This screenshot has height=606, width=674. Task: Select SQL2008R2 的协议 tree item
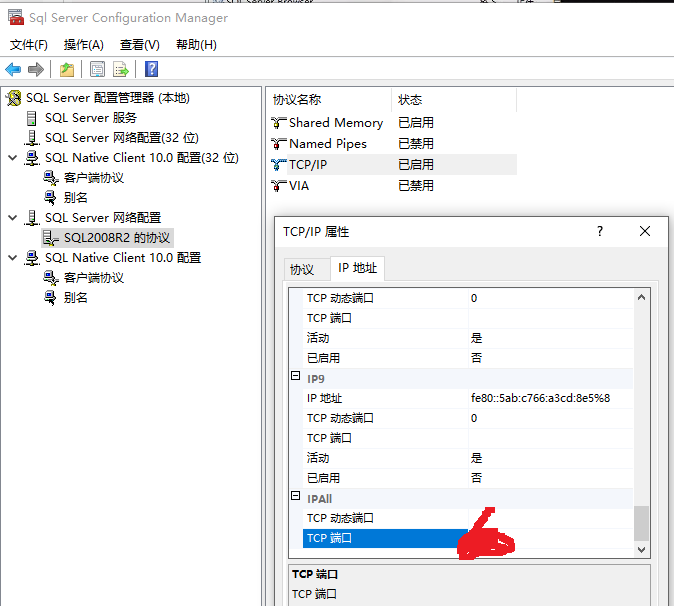click(116, 238)
